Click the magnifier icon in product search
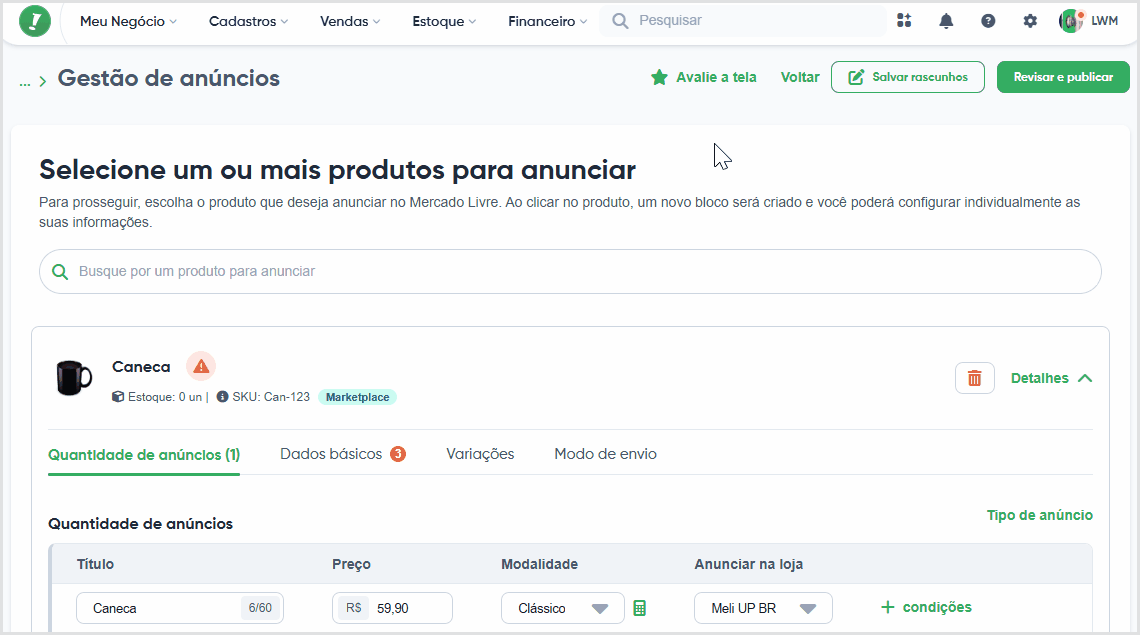 pos(60,271)
